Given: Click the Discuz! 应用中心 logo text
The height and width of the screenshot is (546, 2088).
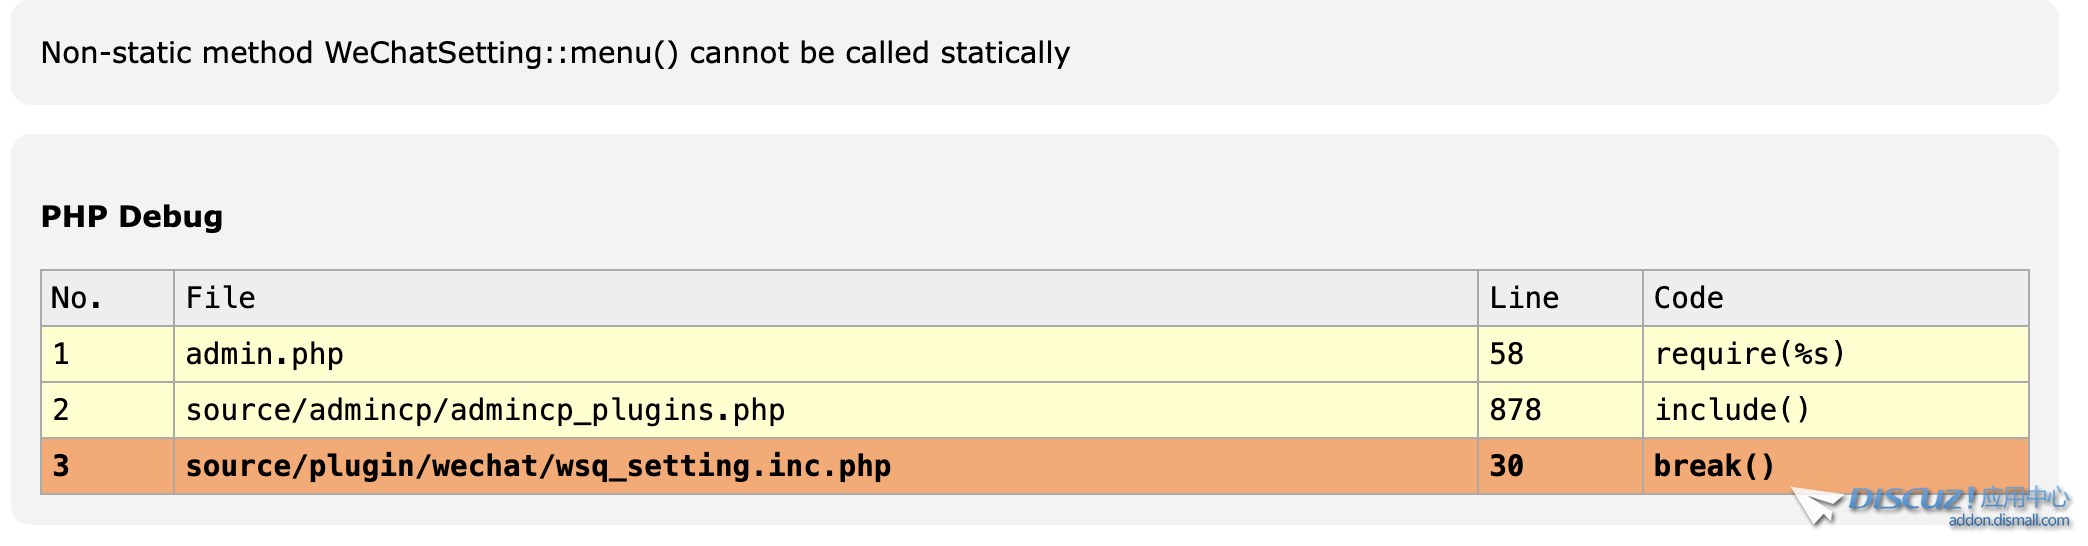Looking at the screenshot, I should tap(1959, 498).
